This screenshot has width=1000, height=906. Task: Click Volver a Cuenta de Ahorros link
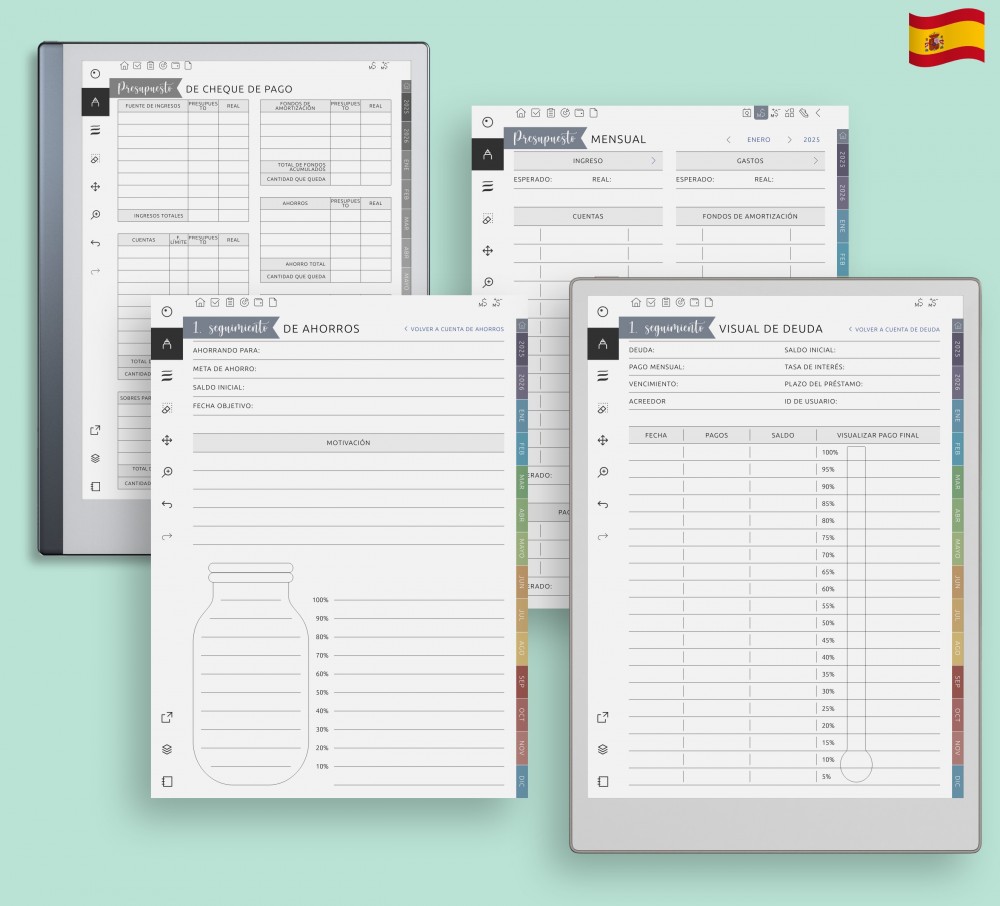tap(454, 329)
